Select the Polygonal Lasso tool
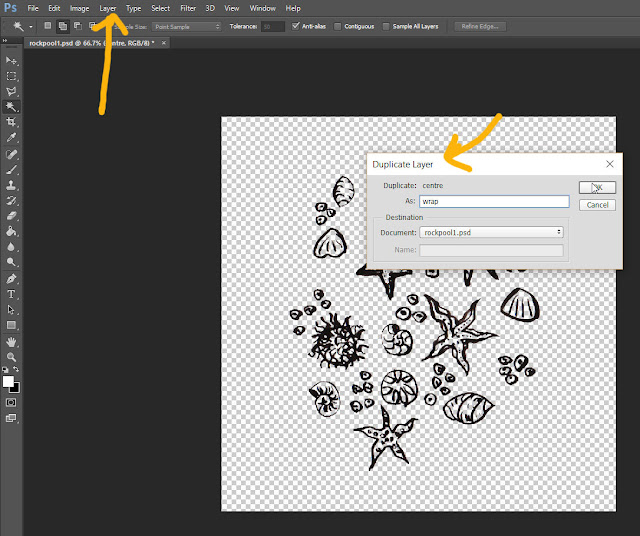Image resolution: width=640 pixels, height=536 pixels. [11, 91]
